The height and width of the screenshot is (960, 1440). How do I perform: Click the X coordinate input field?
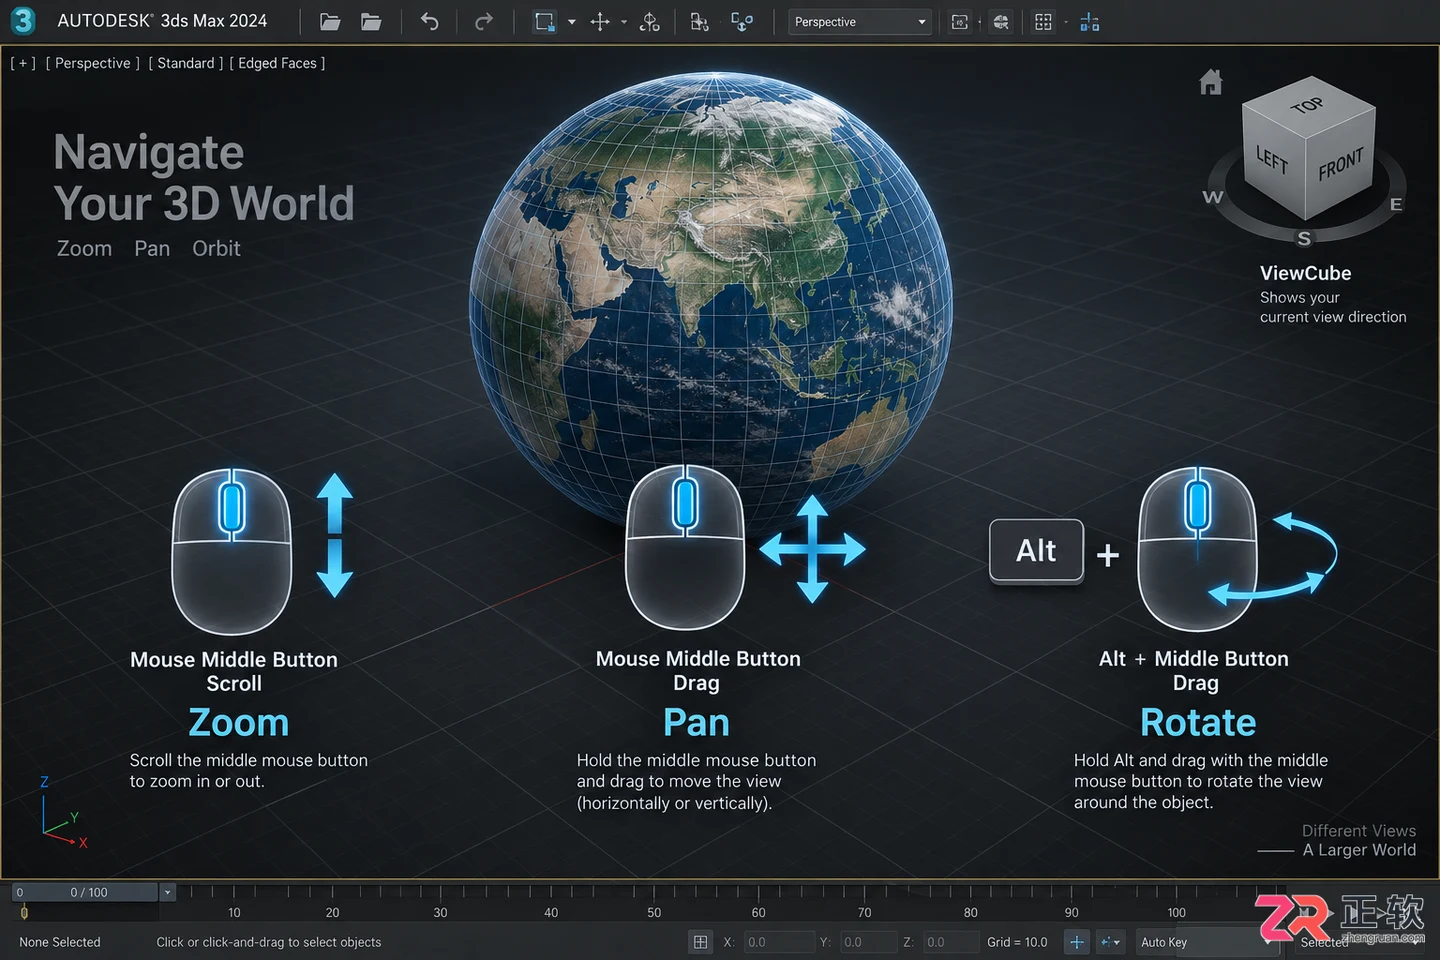pyautogui.click(x=779, y=942)
